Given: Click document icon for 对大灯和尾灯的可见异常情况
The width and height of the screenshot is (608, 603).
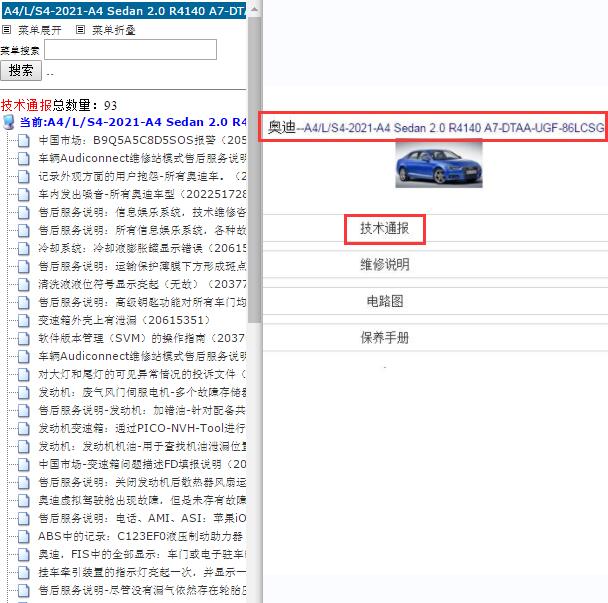Looking at the screenshot, I should [24, 374].
